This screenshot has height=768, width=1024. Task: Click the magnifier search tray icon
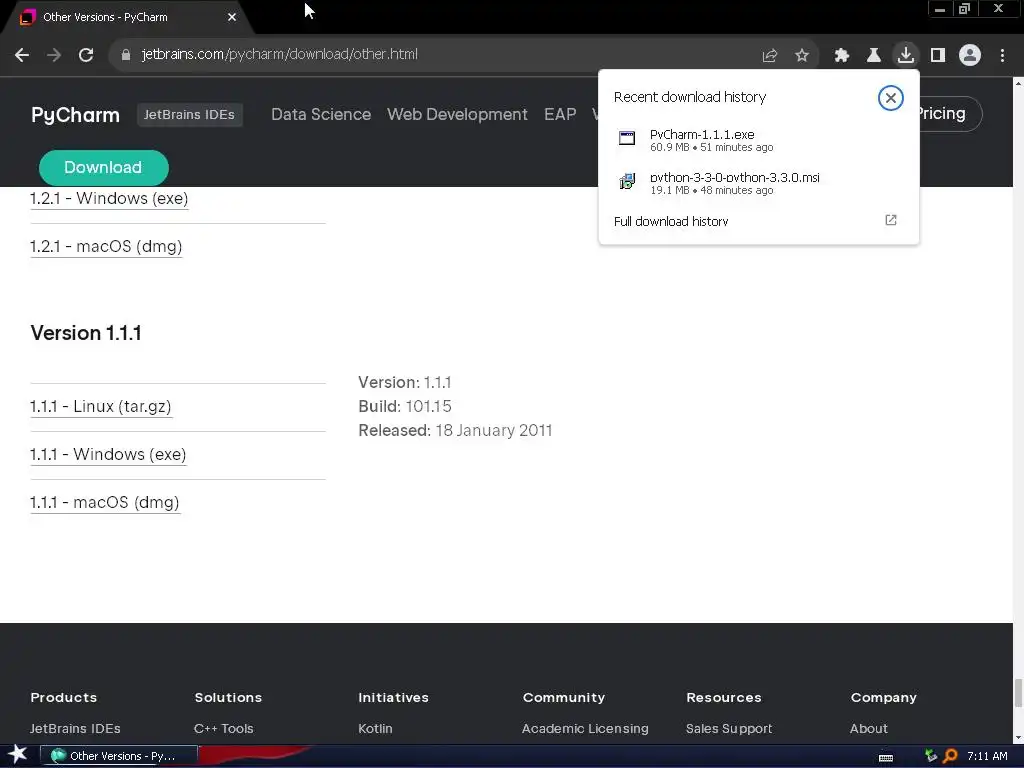(950, 756)
